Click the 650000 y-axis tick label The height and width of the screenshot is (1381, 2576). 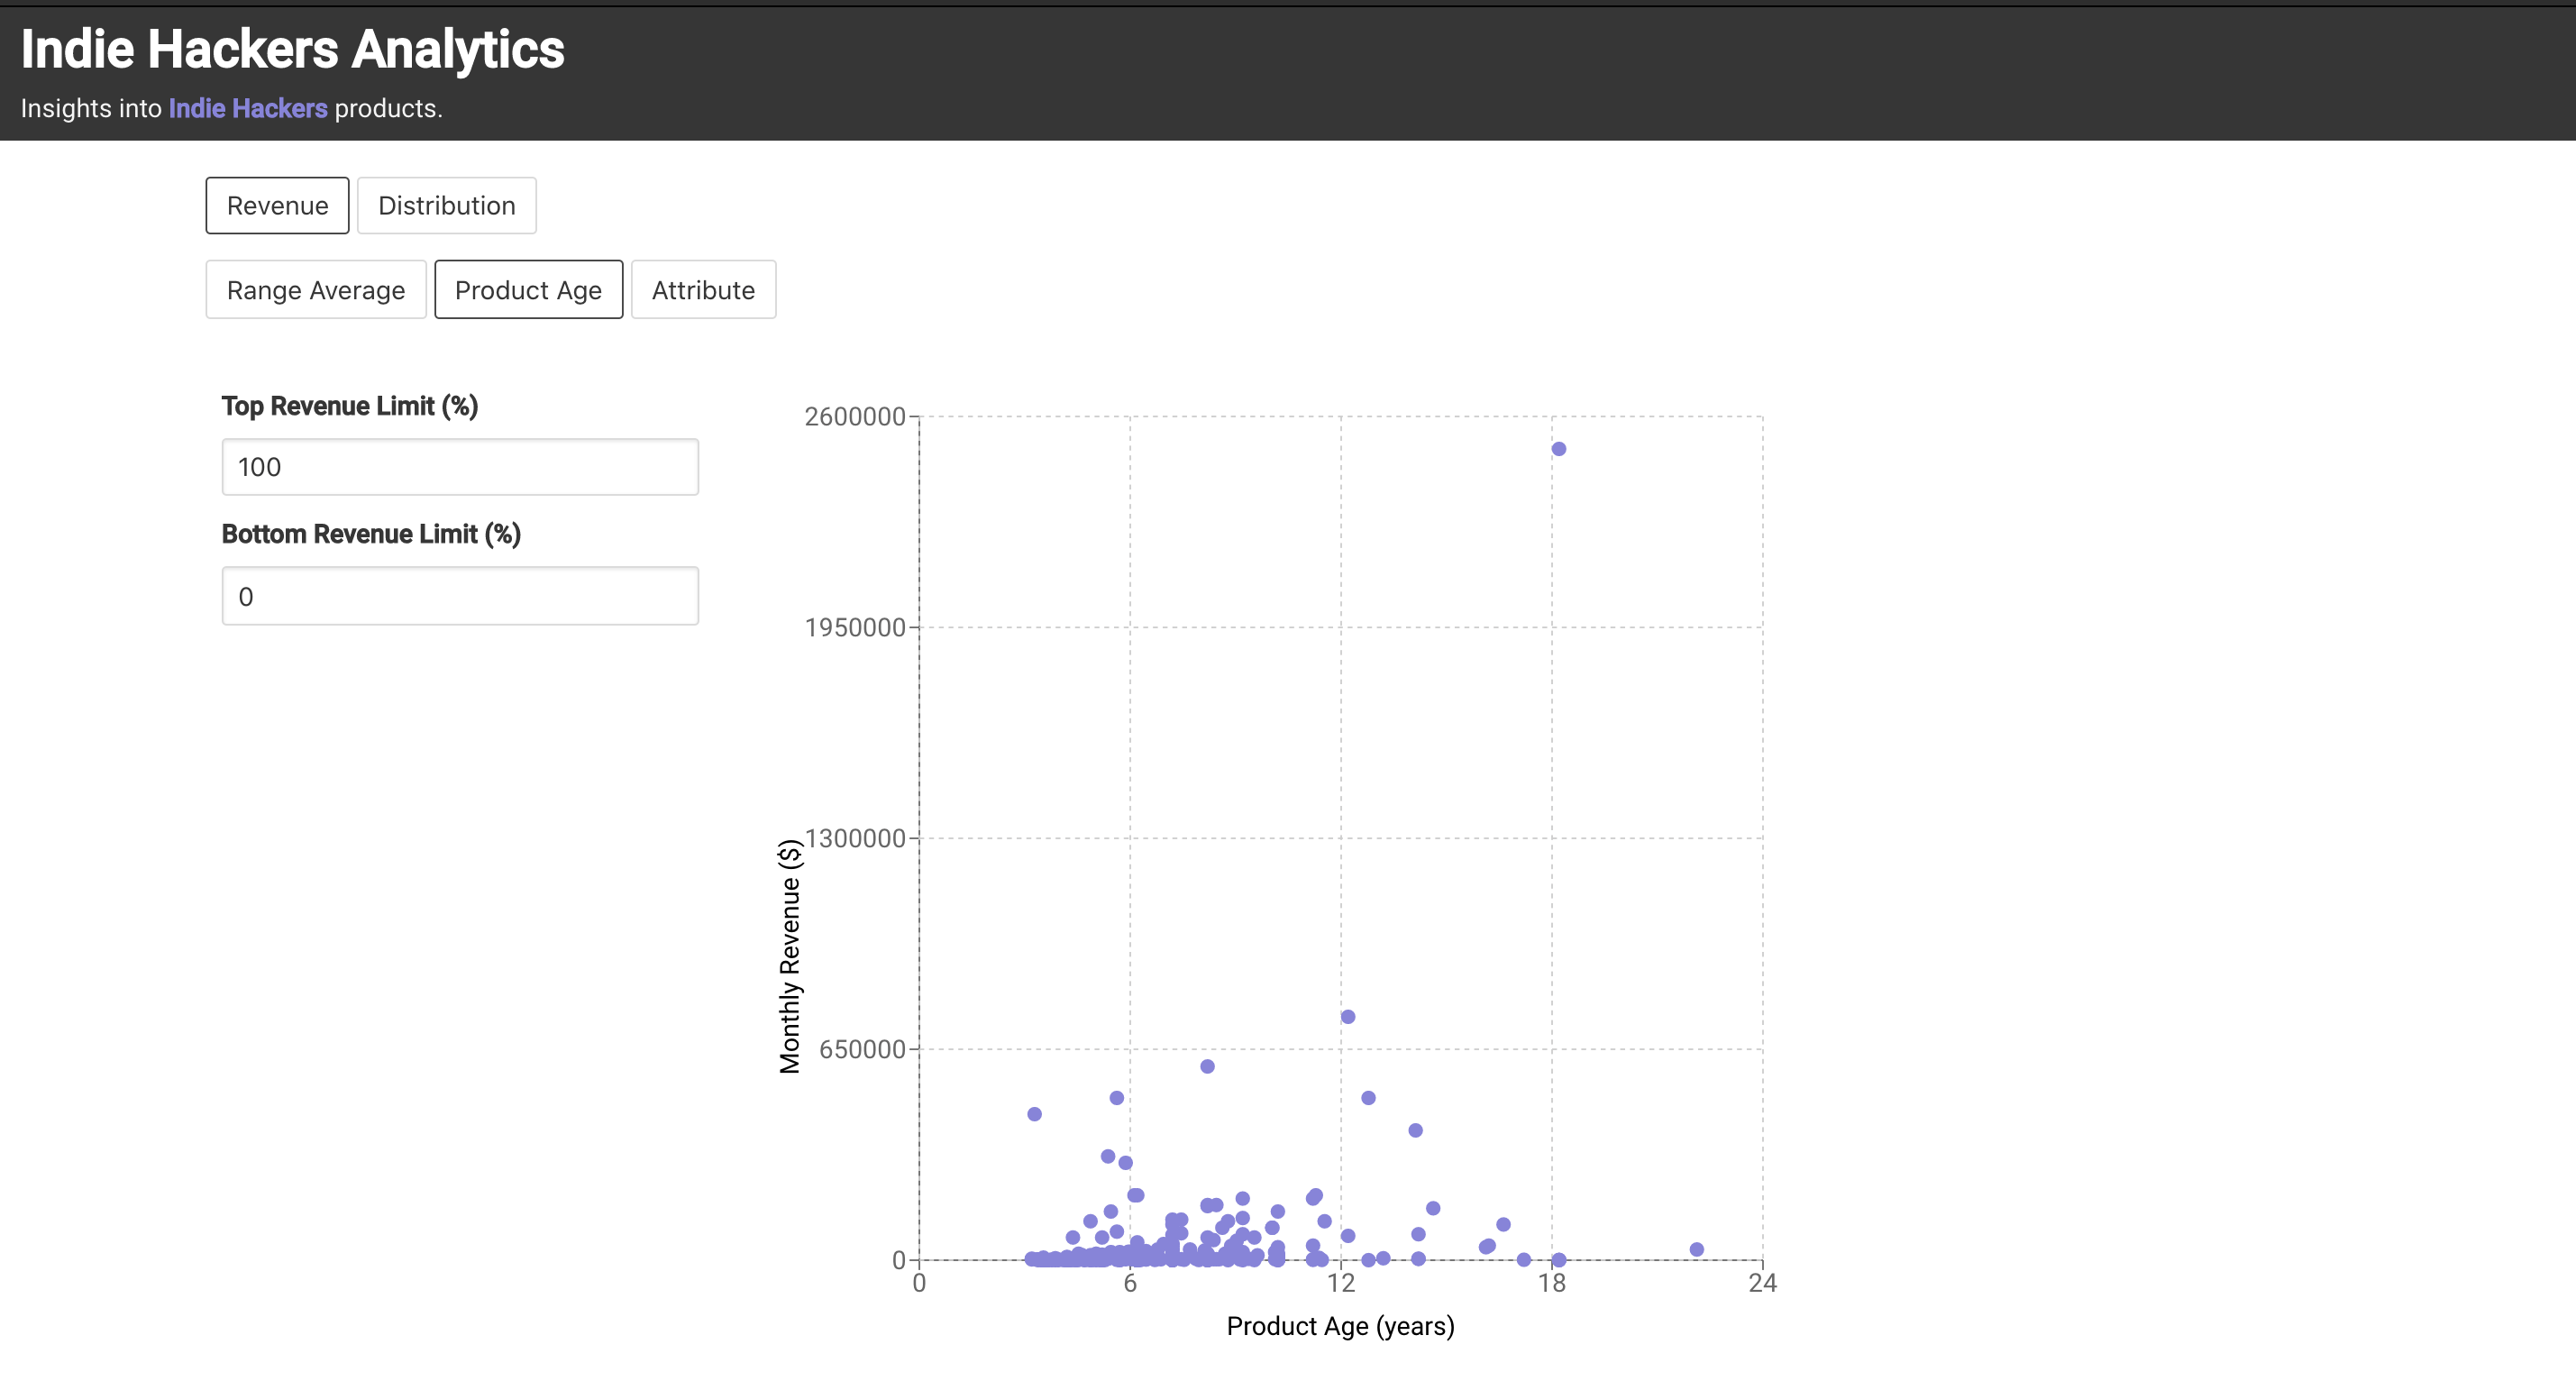point(862,1049)
